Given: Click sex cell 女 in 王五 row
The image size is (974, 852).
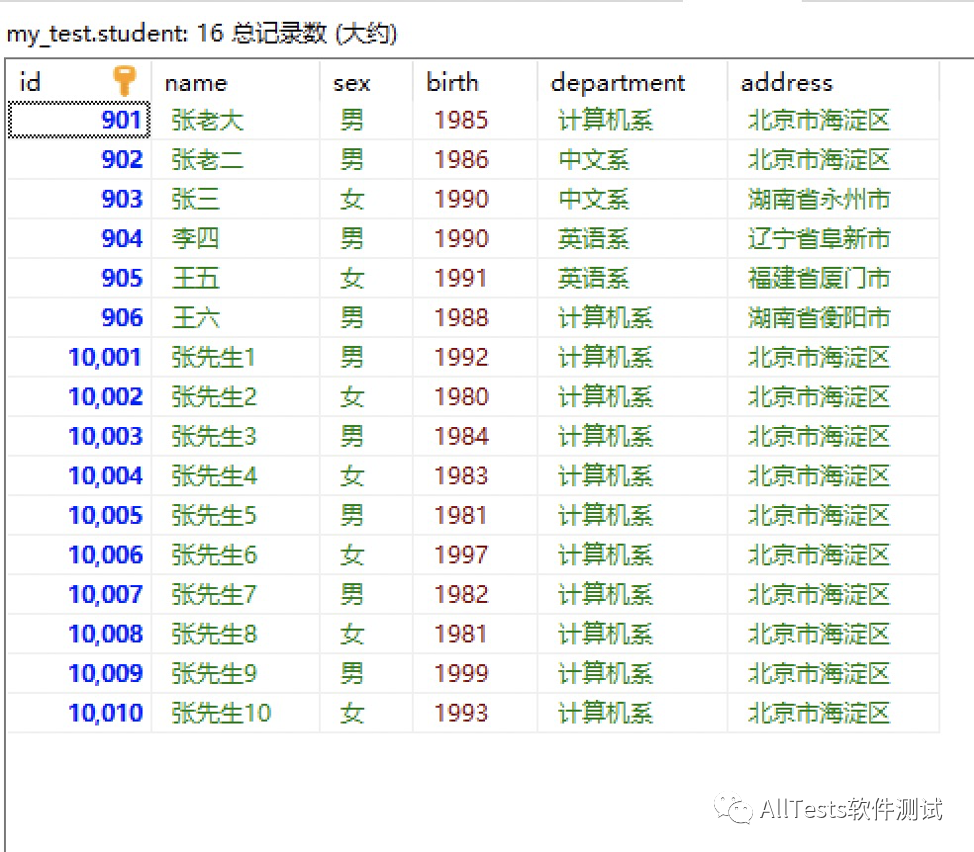Looking at the screenshot, I should tap(366, 278).
